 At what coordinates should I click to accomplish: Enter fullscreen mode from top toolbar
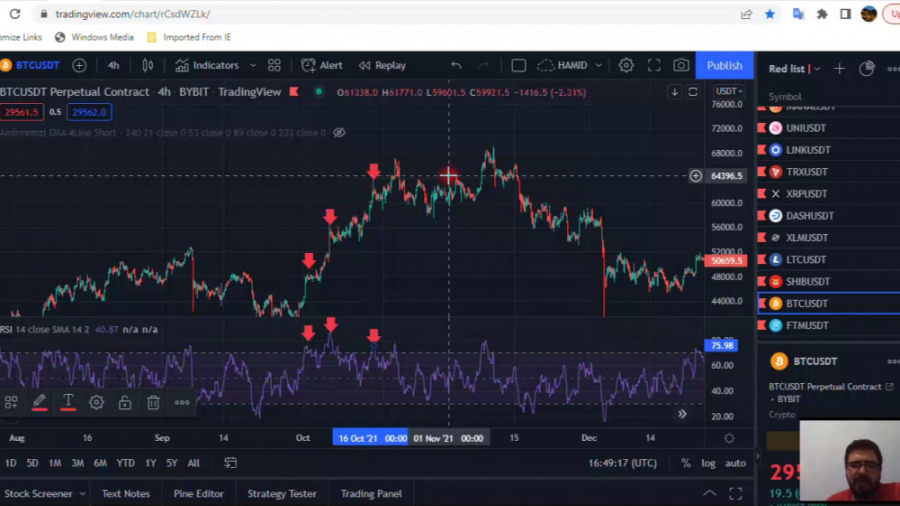[x=654, y=65]
